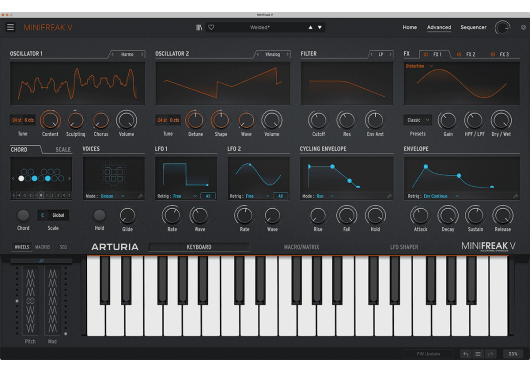Toggle FX 1 power icon

(x=426, y=54)
